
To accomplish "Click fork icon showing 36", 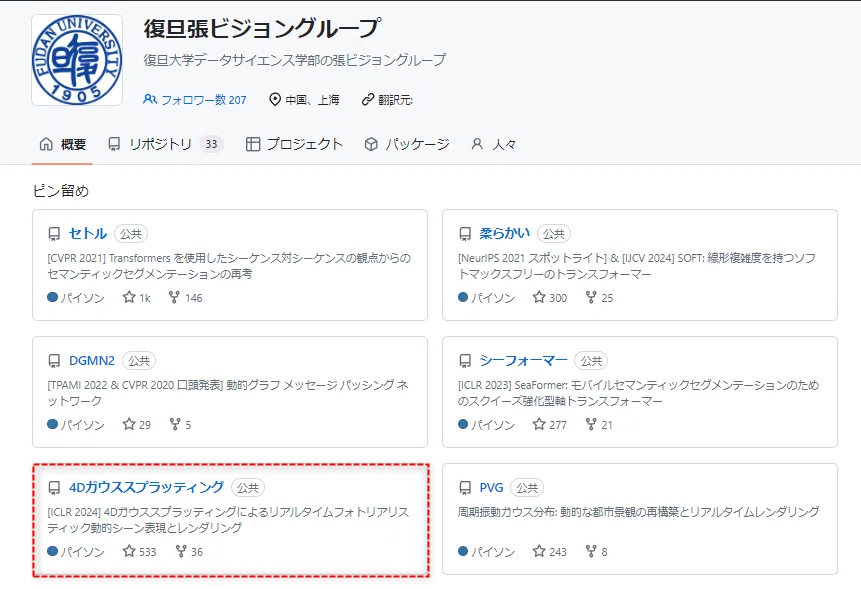I will point(181,551).
